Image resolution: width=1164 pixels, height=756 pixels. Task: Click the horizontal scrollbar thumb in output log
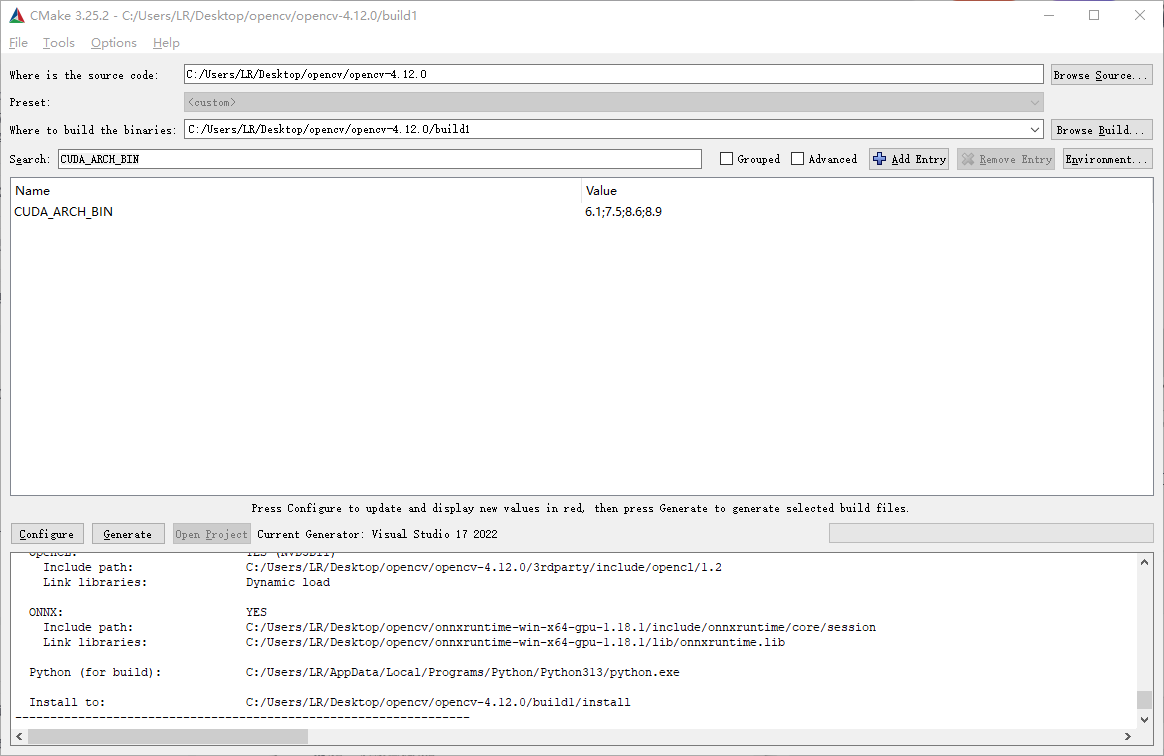(x=168, y=737)
